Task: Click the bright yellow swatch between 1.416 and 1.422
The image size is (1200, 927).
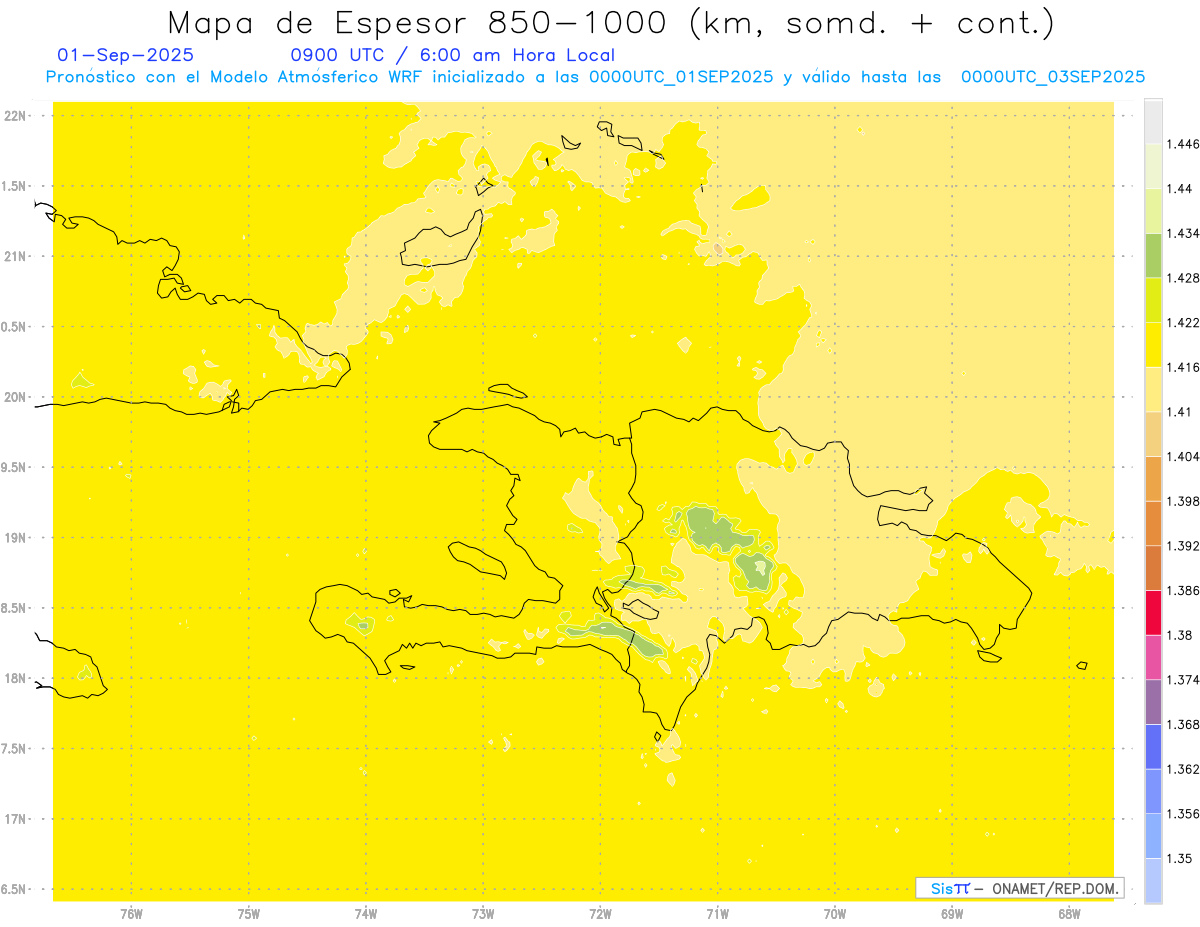Action: tap(1153, 344)
